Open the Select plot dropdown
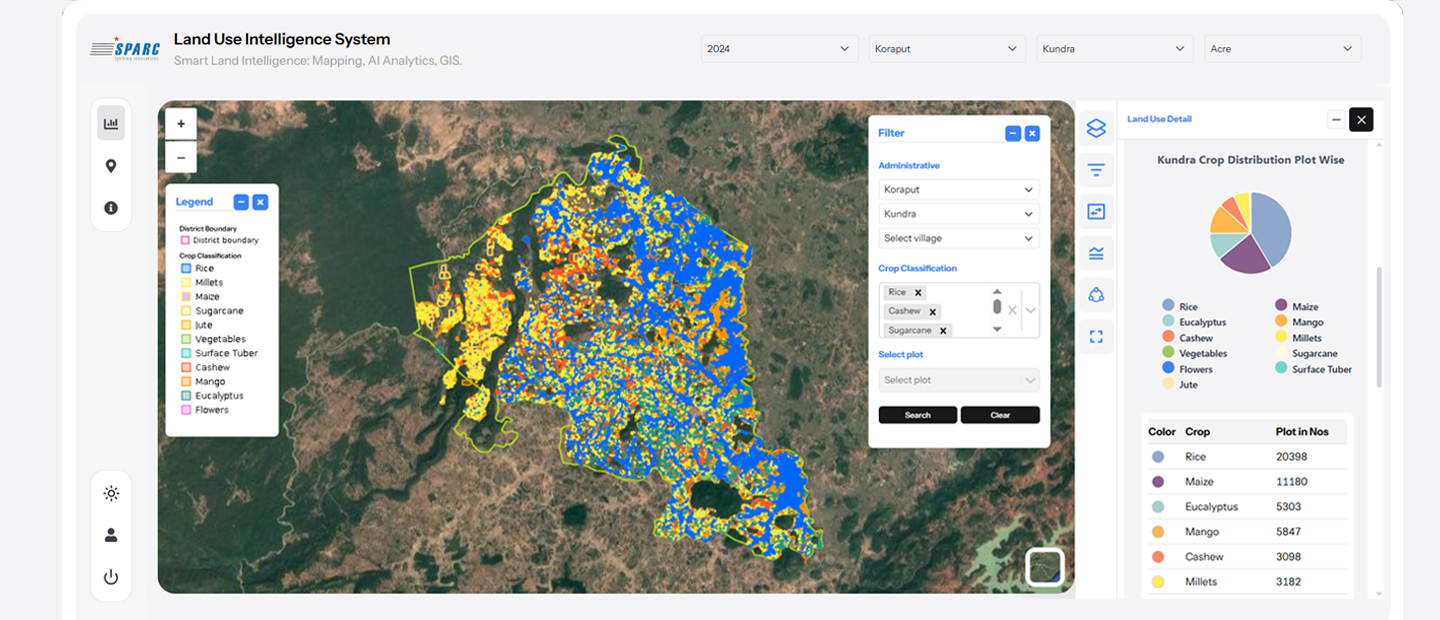Image resolution: width=1440 pixels, height=620 pixels. [x=959, y=380]
